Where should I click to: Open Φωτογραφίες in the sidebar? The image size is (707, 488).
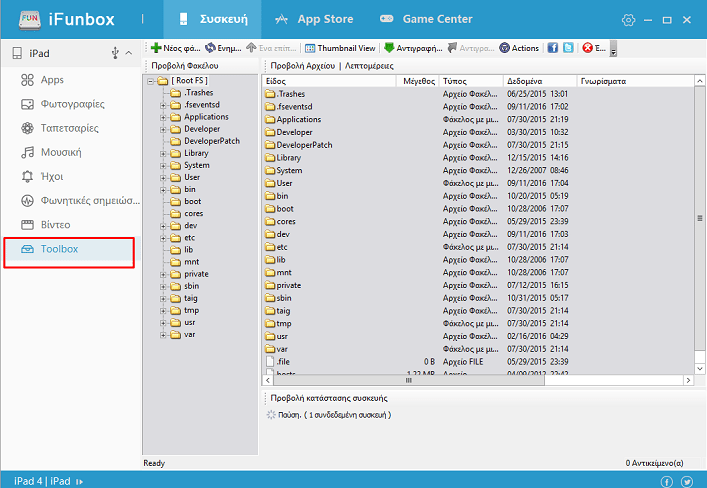(73, 104)
